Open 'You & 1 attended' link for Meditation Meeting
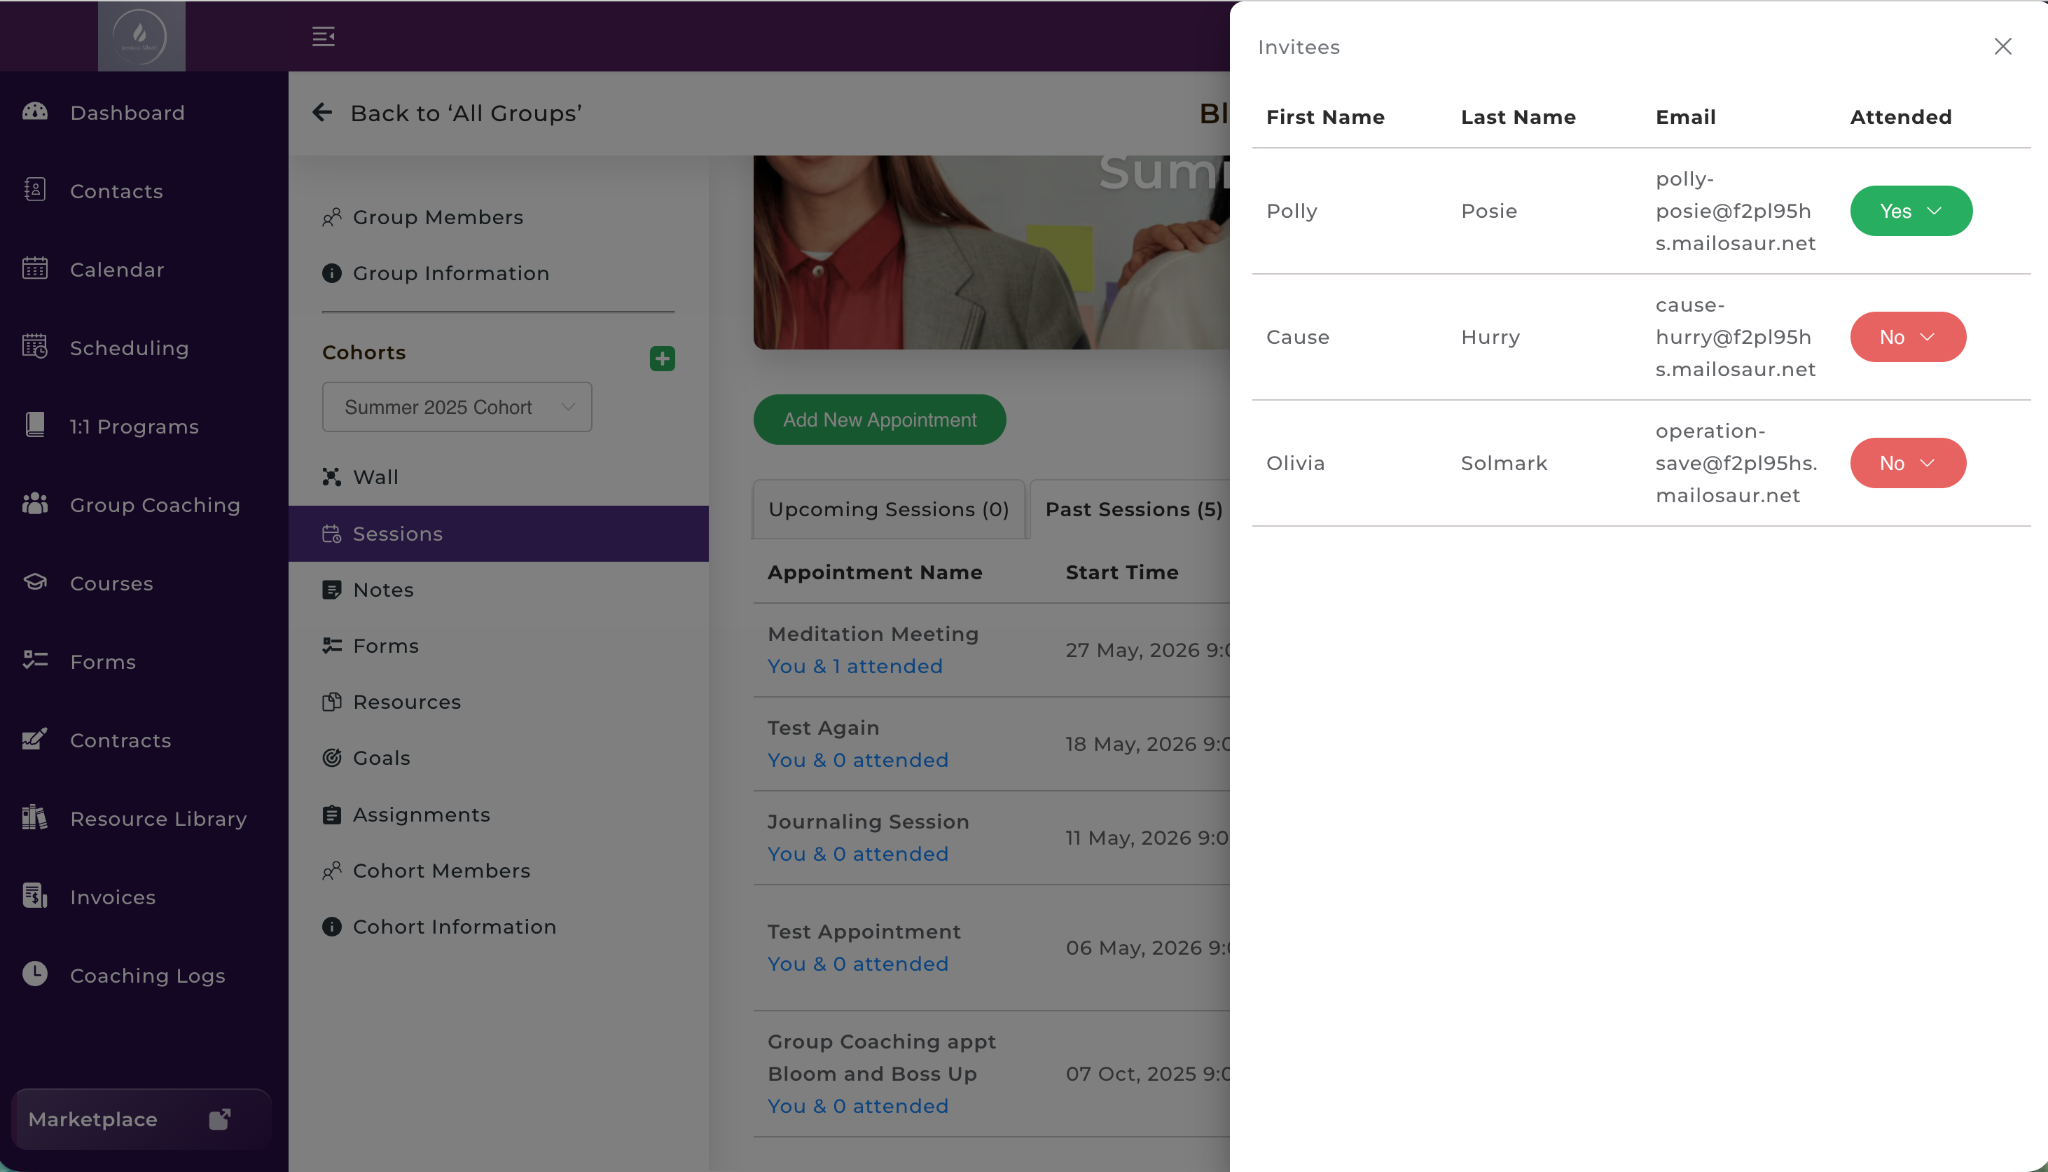This screenshot has width=2048, height=1172. click(x=855, y=666)
